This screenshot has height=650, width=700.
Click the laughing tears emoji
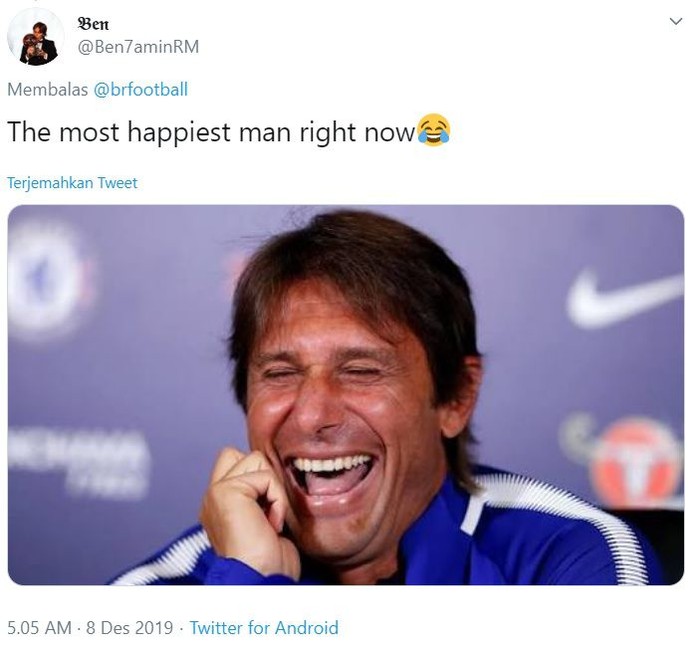434,130
